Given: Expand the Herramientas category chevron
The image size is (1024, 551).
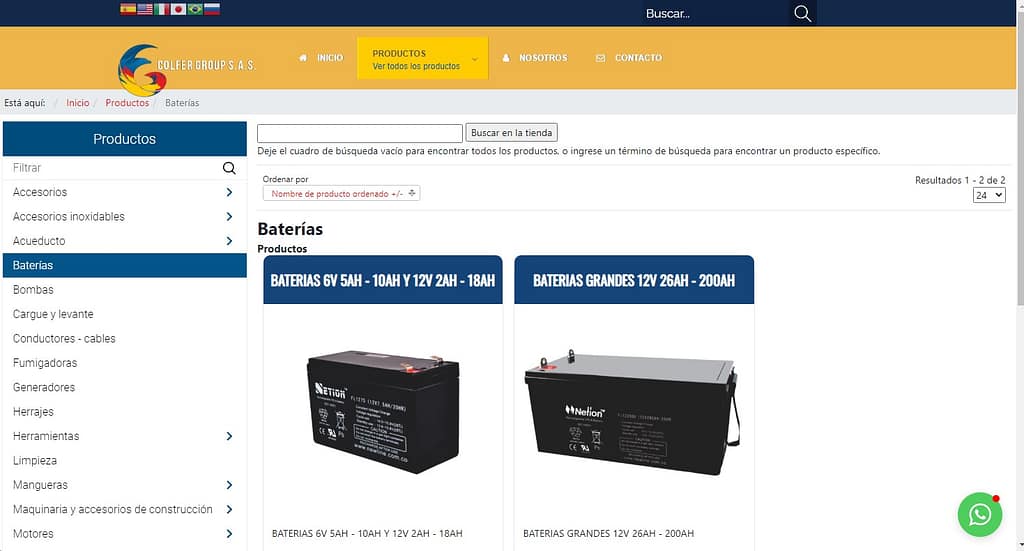Looking at the screenshot, I should point(229,436).
